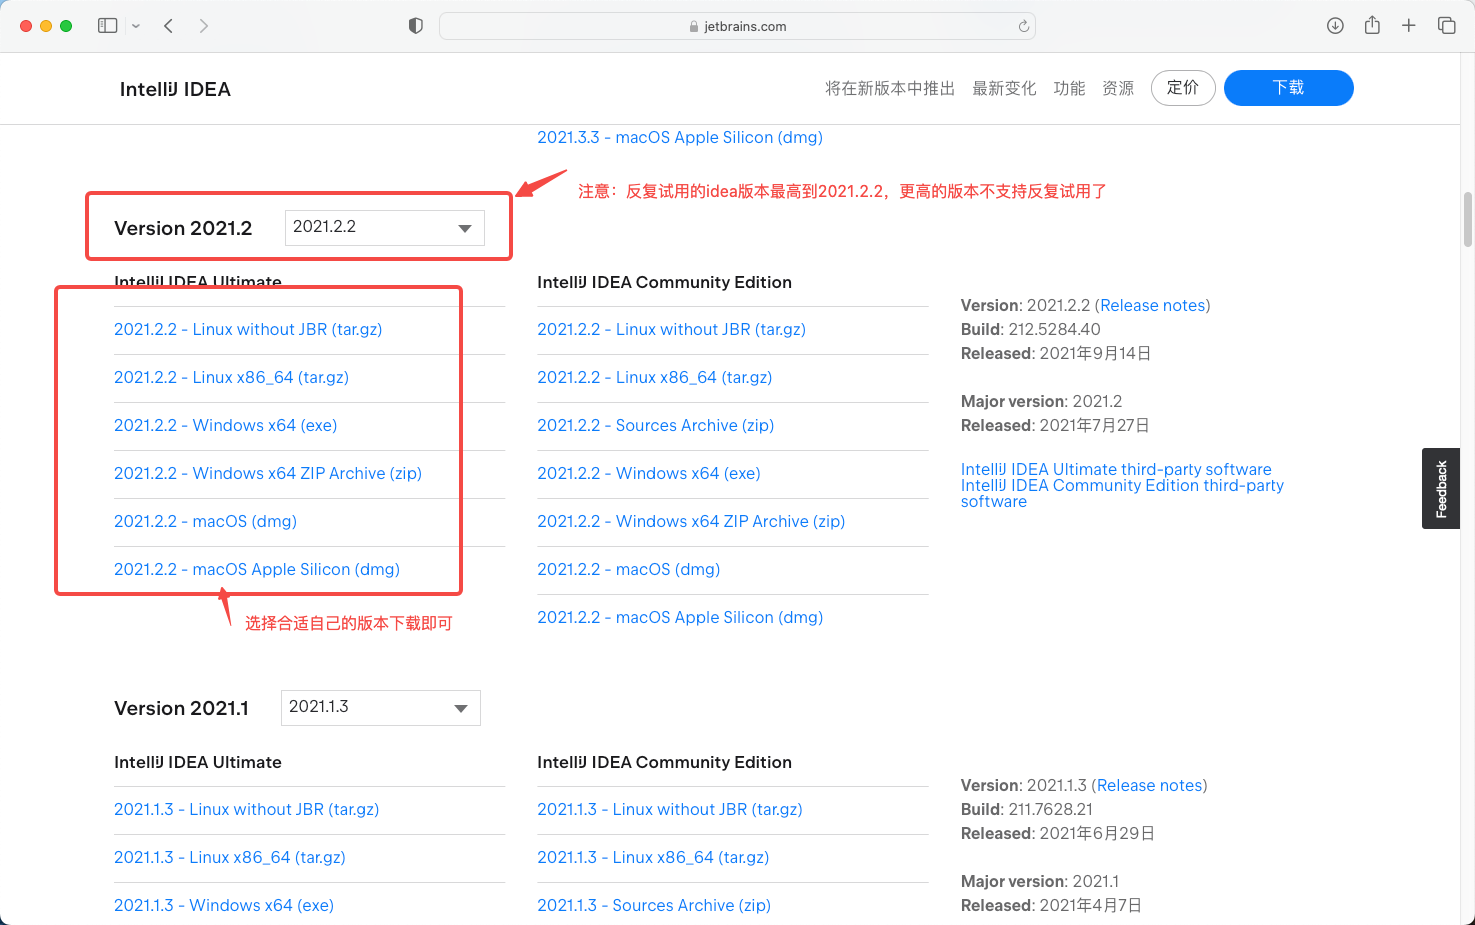Open IntelliJ IDEA Ultimate third-party software link

coord(1116,469)
